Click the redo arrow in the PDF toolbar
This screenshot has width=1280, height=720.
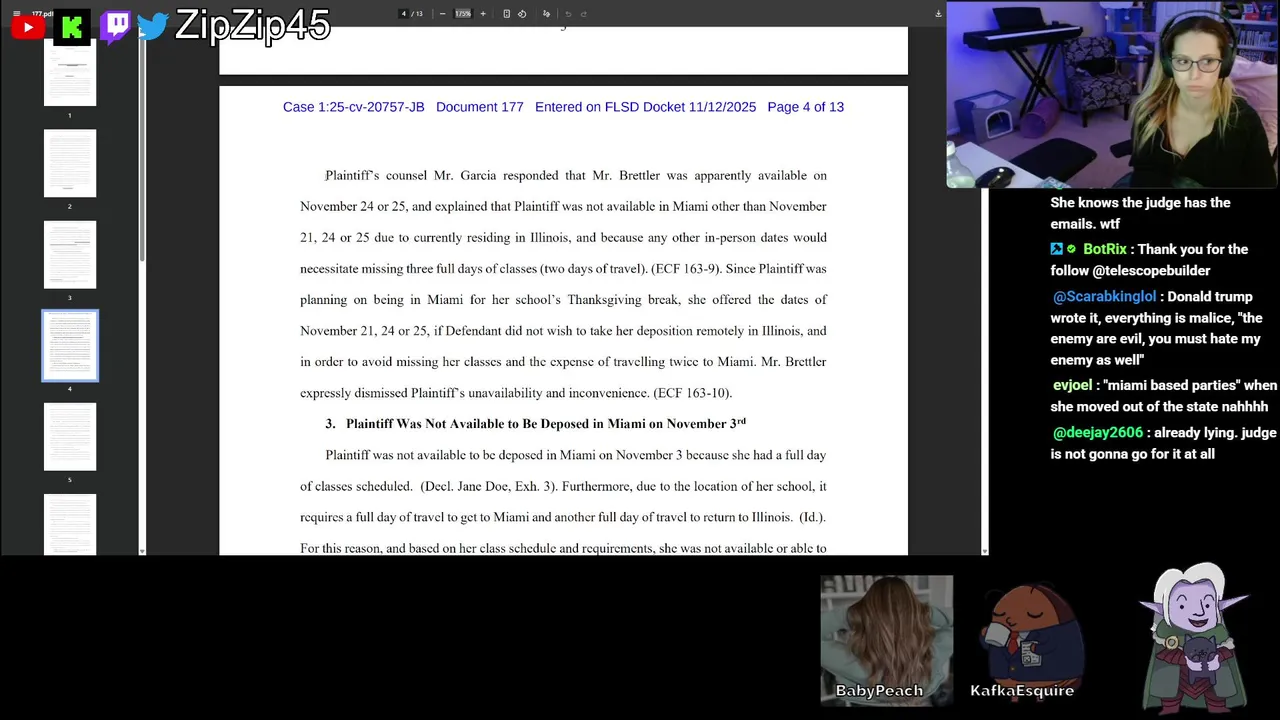[x=584, y=14]
